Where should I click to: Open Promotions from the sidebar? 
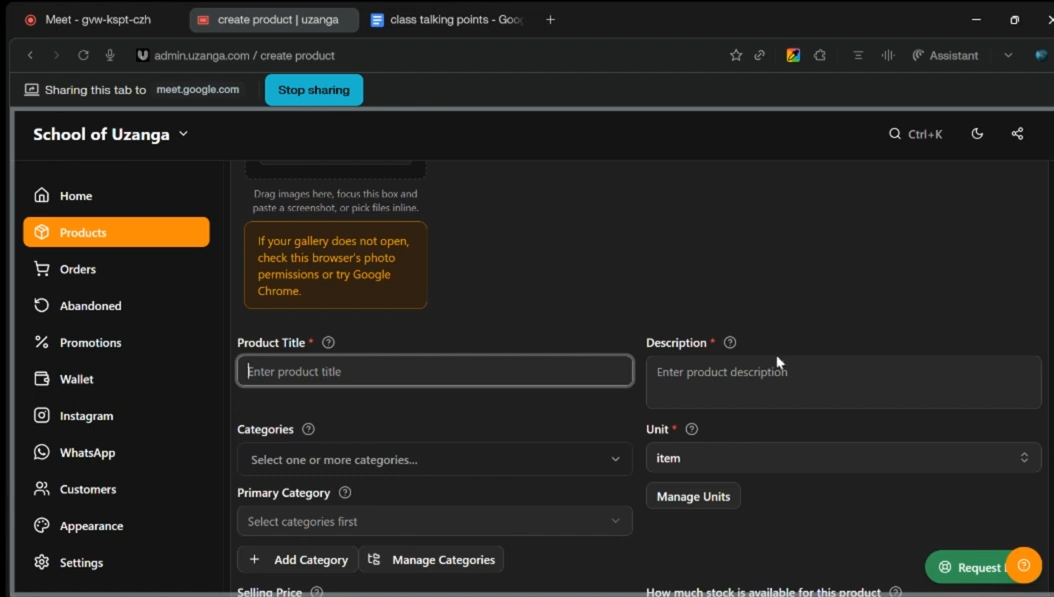[116, 342]
